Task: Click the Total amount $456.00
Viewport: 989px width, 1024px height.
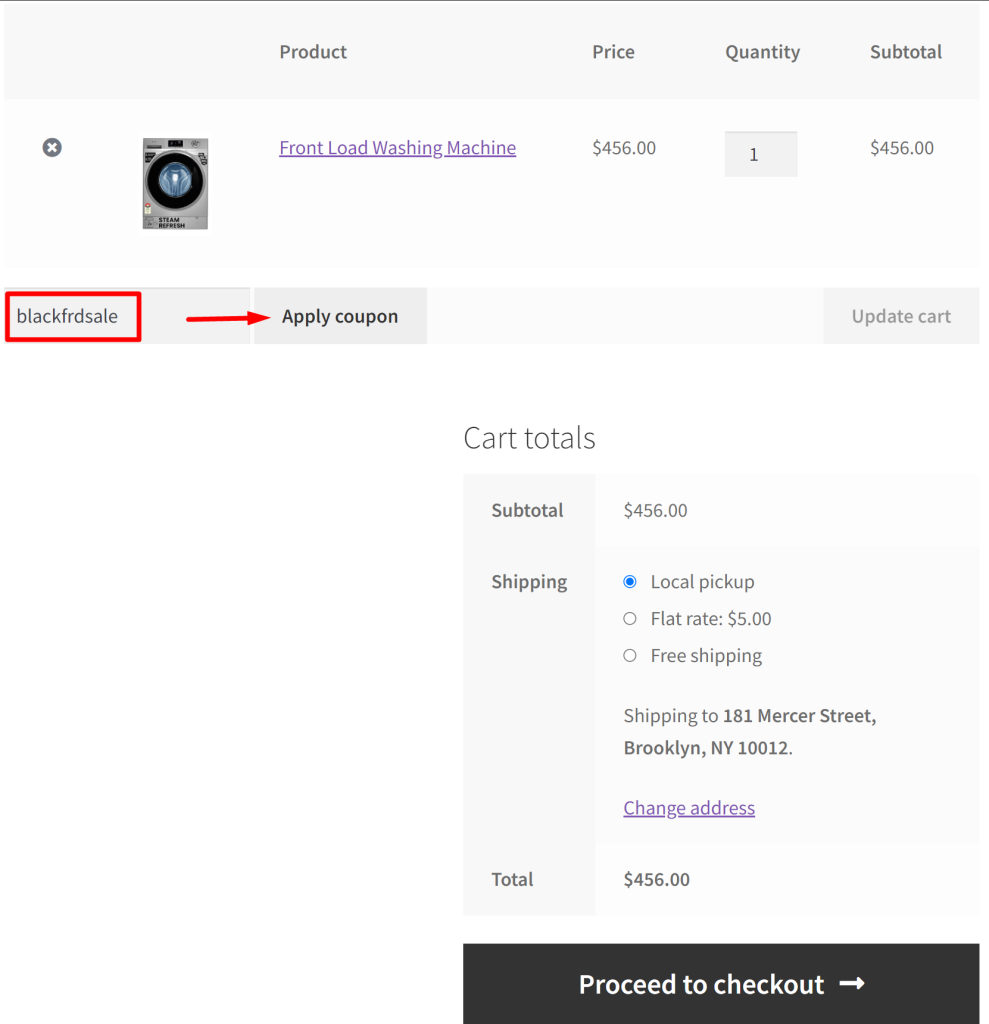Action: coord(657,880)
